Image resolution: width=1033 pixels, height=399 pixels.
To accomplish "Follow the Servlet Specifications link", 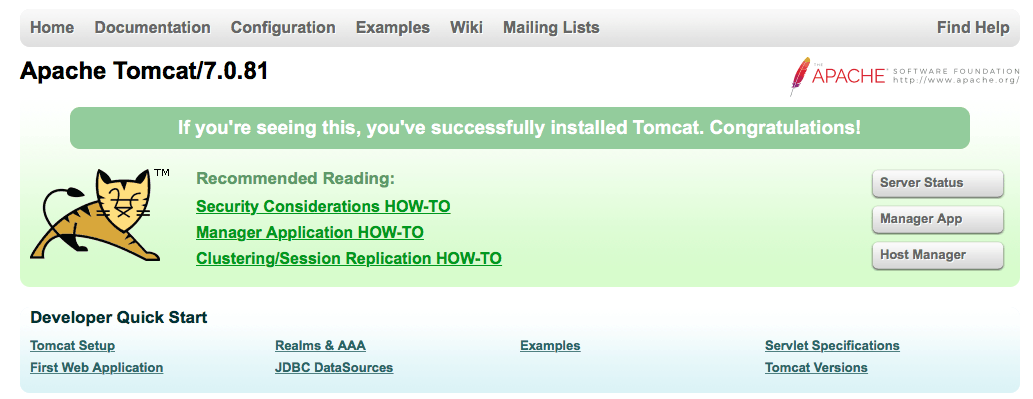I will 832,346.
